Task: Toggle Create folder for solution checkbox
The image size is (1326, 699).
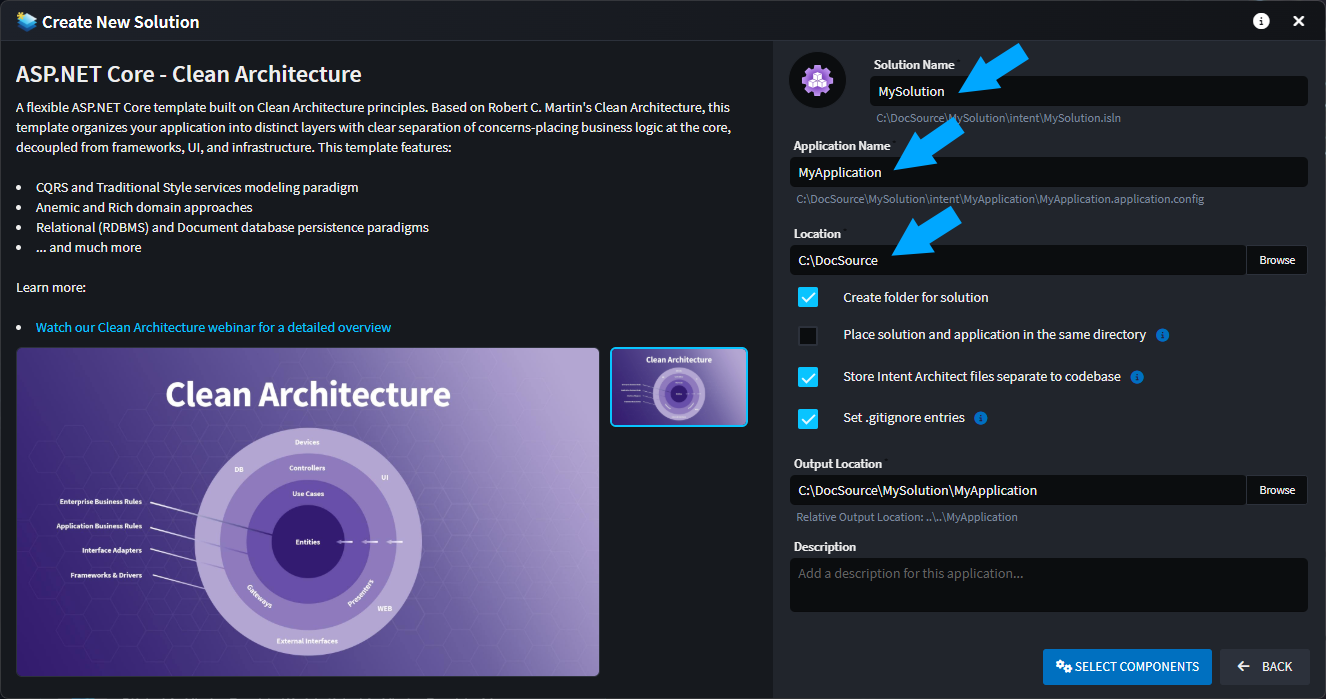Action: [808, 297]
